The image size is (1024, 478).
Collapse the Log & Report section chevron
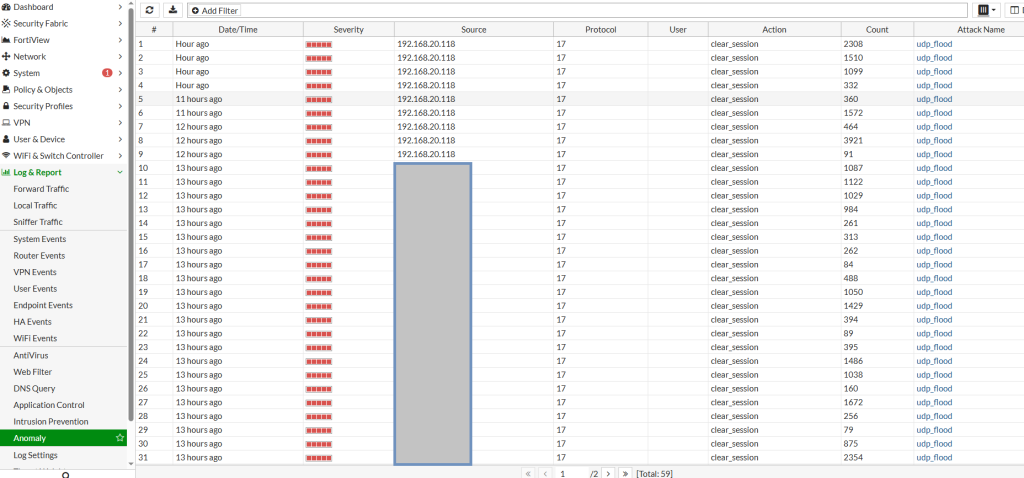point(120,172)
